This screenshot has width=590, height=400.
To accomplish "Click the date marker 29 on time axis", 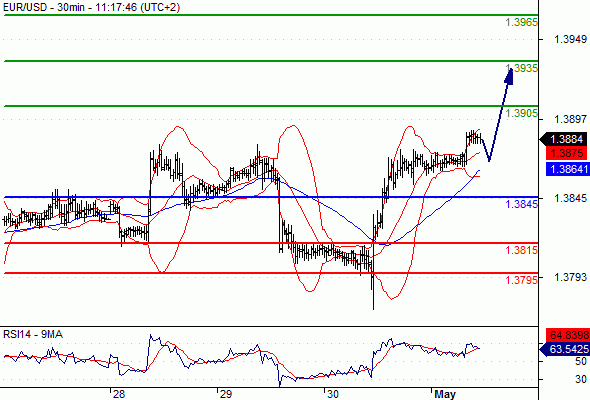I will (x=226, y=394).
